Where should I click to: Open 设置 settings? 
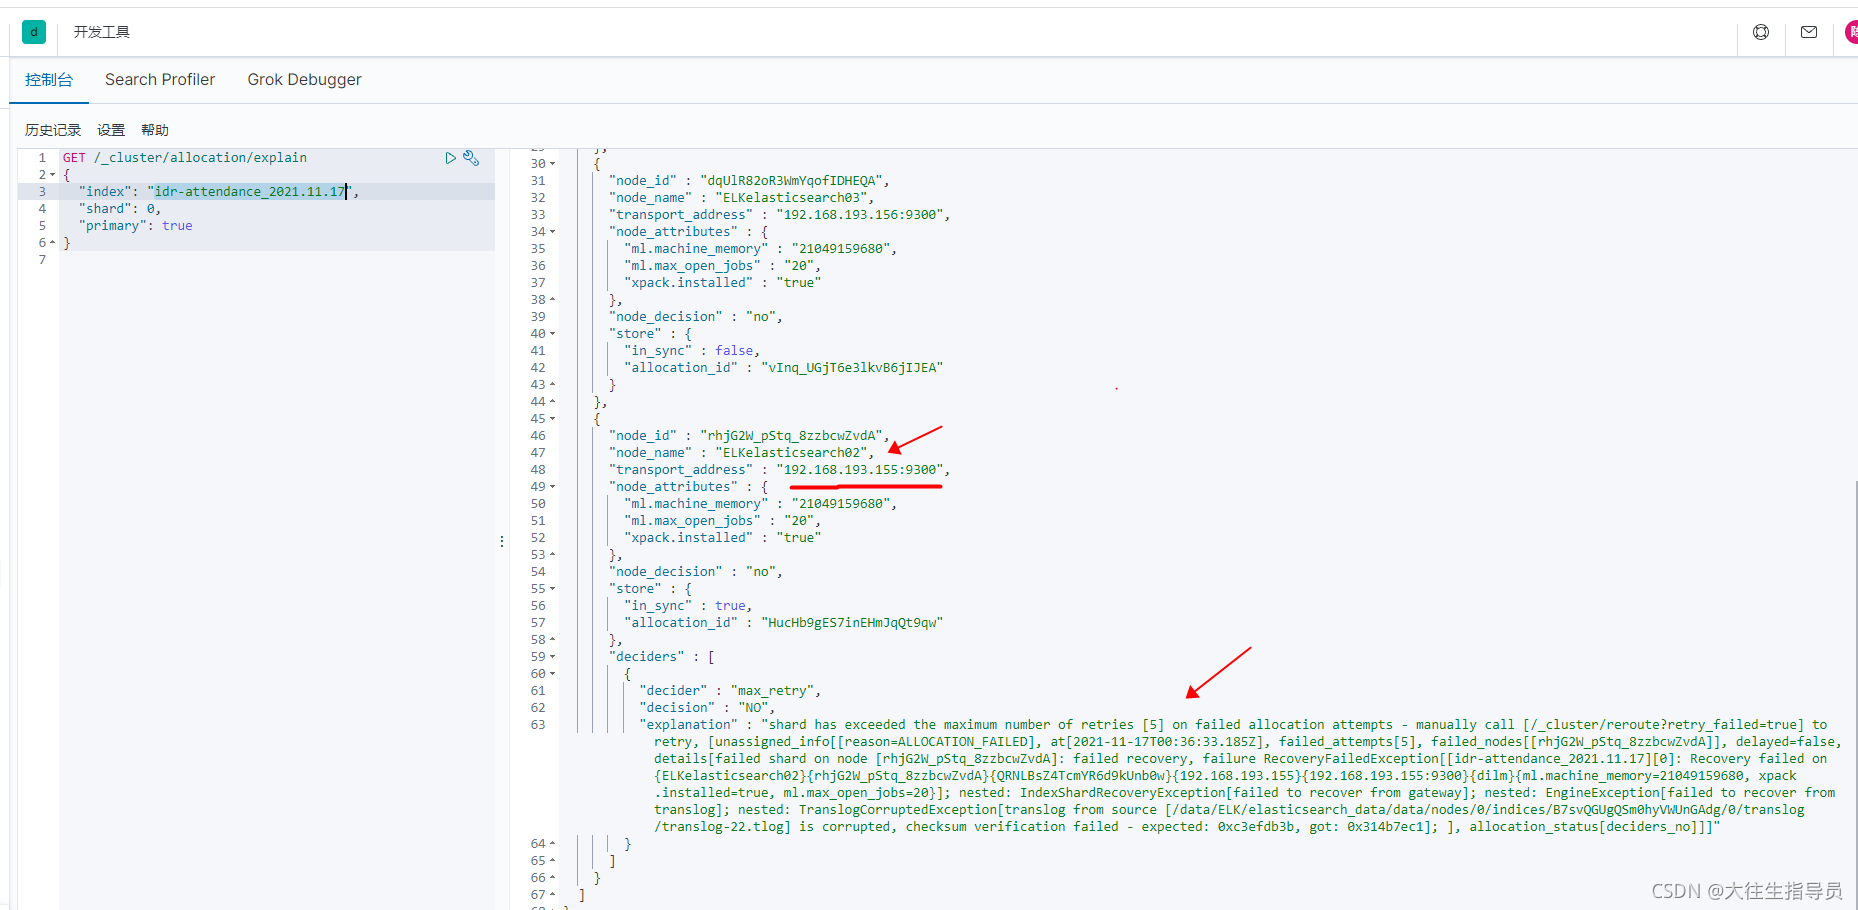[x=111, y=130]
